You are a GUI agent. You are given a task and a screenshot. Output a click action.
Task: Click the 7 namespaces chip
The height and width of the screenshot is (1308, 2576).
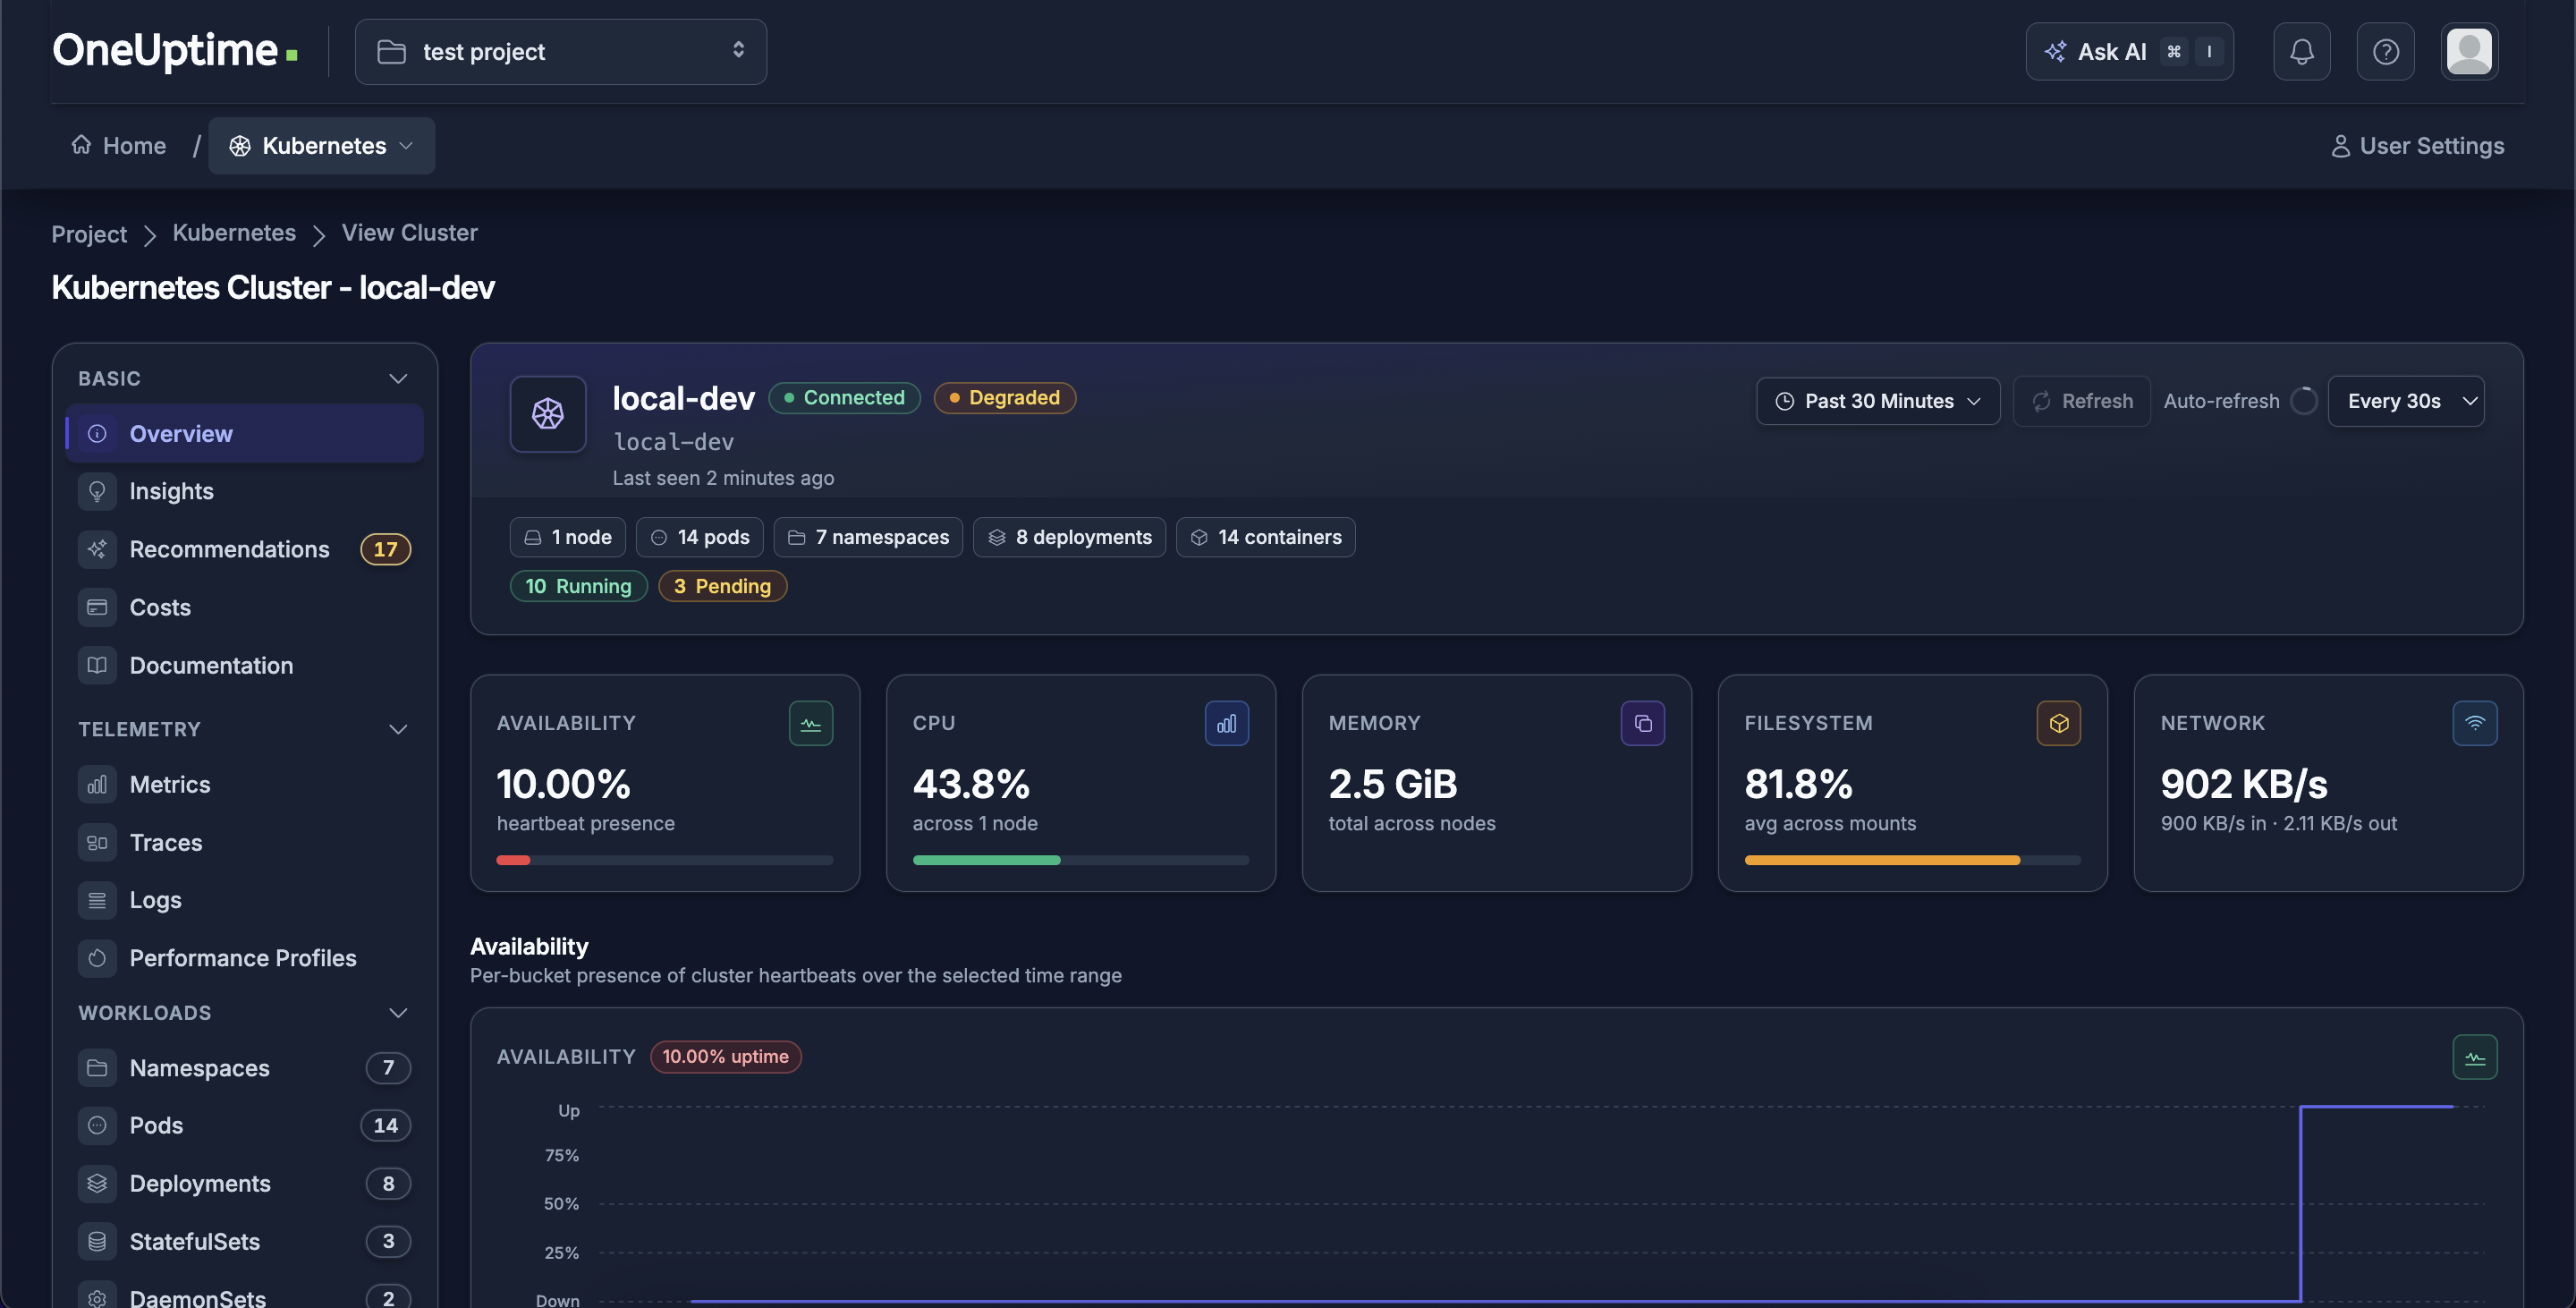click(x=868, y=537)
